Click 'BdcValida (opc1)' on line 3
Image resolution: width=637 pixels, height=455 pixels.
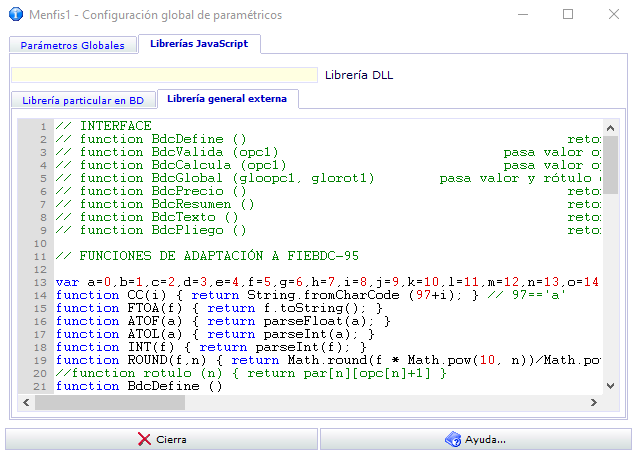coord(215,152)
